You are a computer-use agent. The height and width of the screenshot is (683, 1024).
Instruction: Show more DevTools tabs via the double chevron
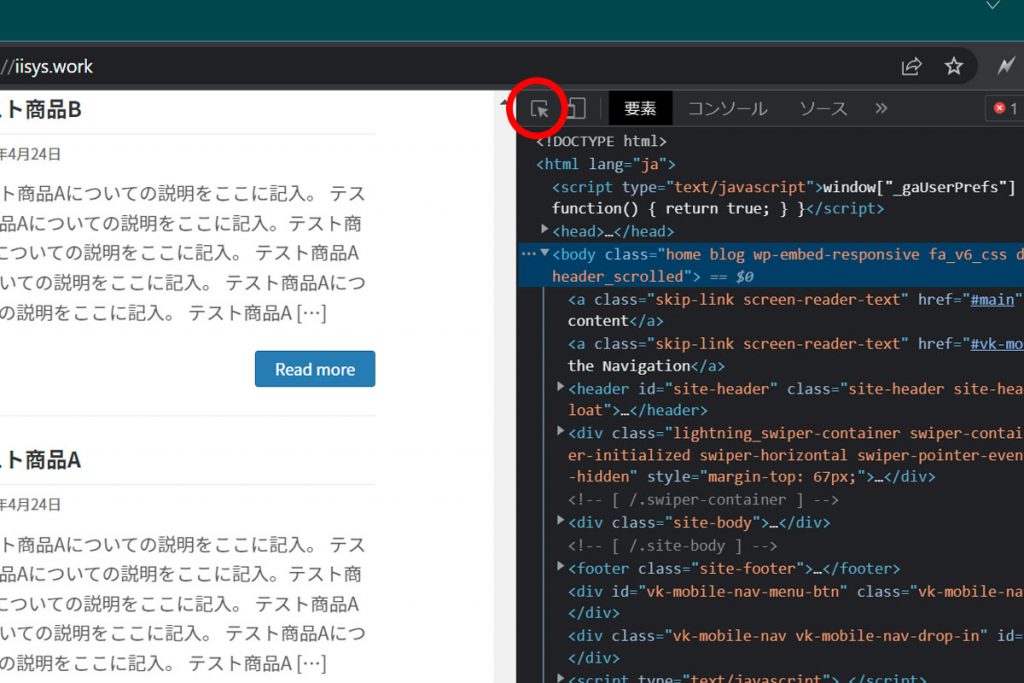pyautogui.click(x=881, y=108)
